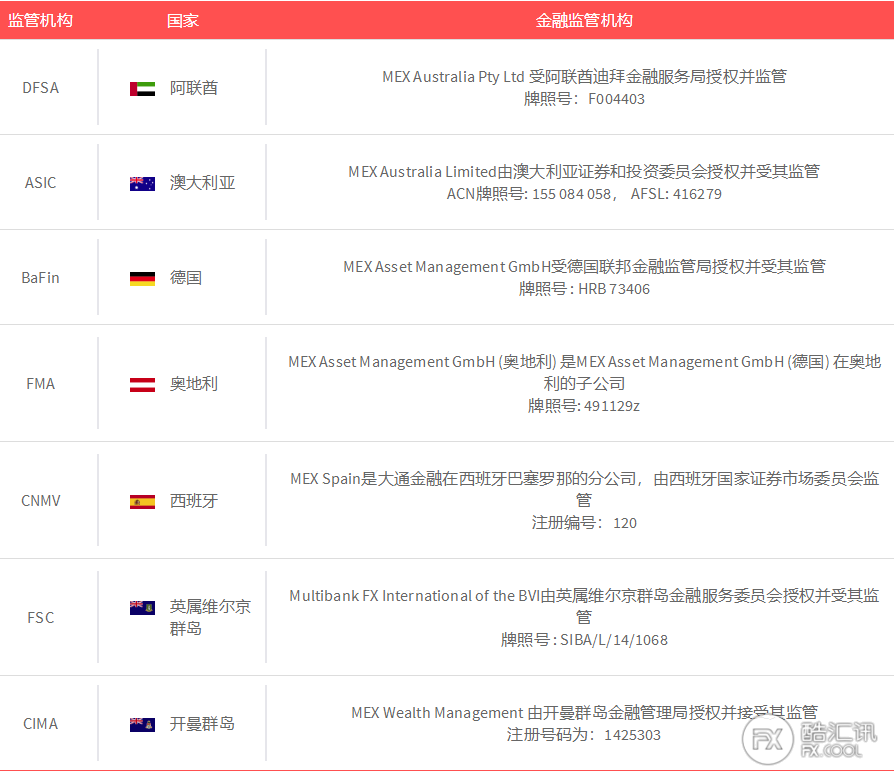Select country name 澳大利亚
894x778 pixels.
pos(202,183)
